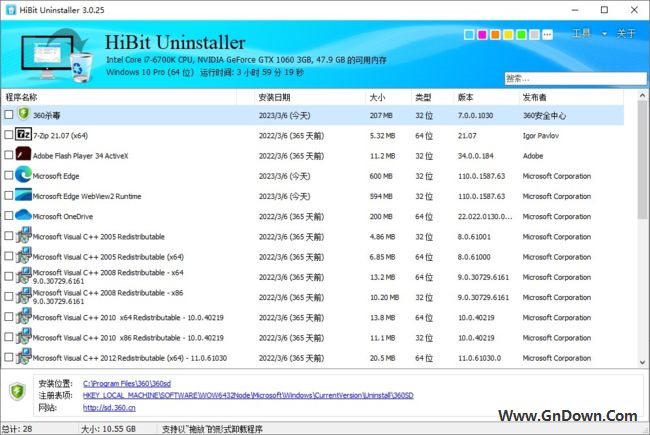
Task: Click the shield icon in details panel
Action: click(17, 391)
